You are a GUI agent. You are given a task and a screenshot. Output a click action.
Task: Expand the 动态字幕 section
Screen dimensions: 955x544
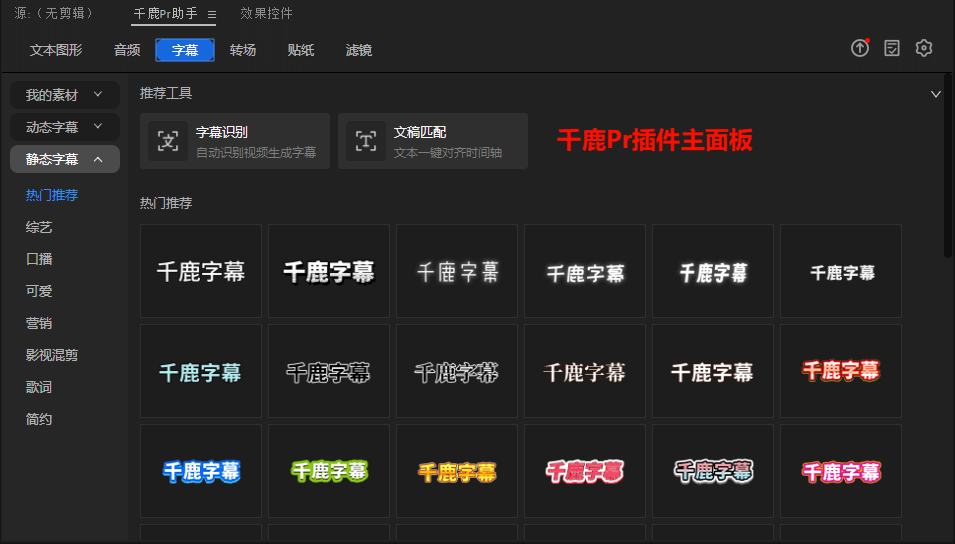point(65,127)
